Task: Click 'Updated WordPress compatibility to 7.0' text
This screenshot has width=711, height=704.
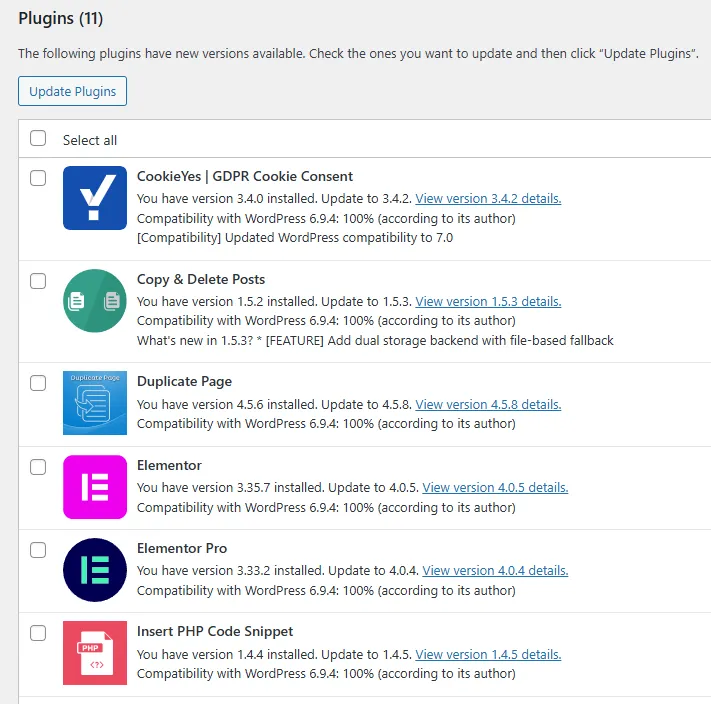Action: pyautogui.click(x=339, y=238)
